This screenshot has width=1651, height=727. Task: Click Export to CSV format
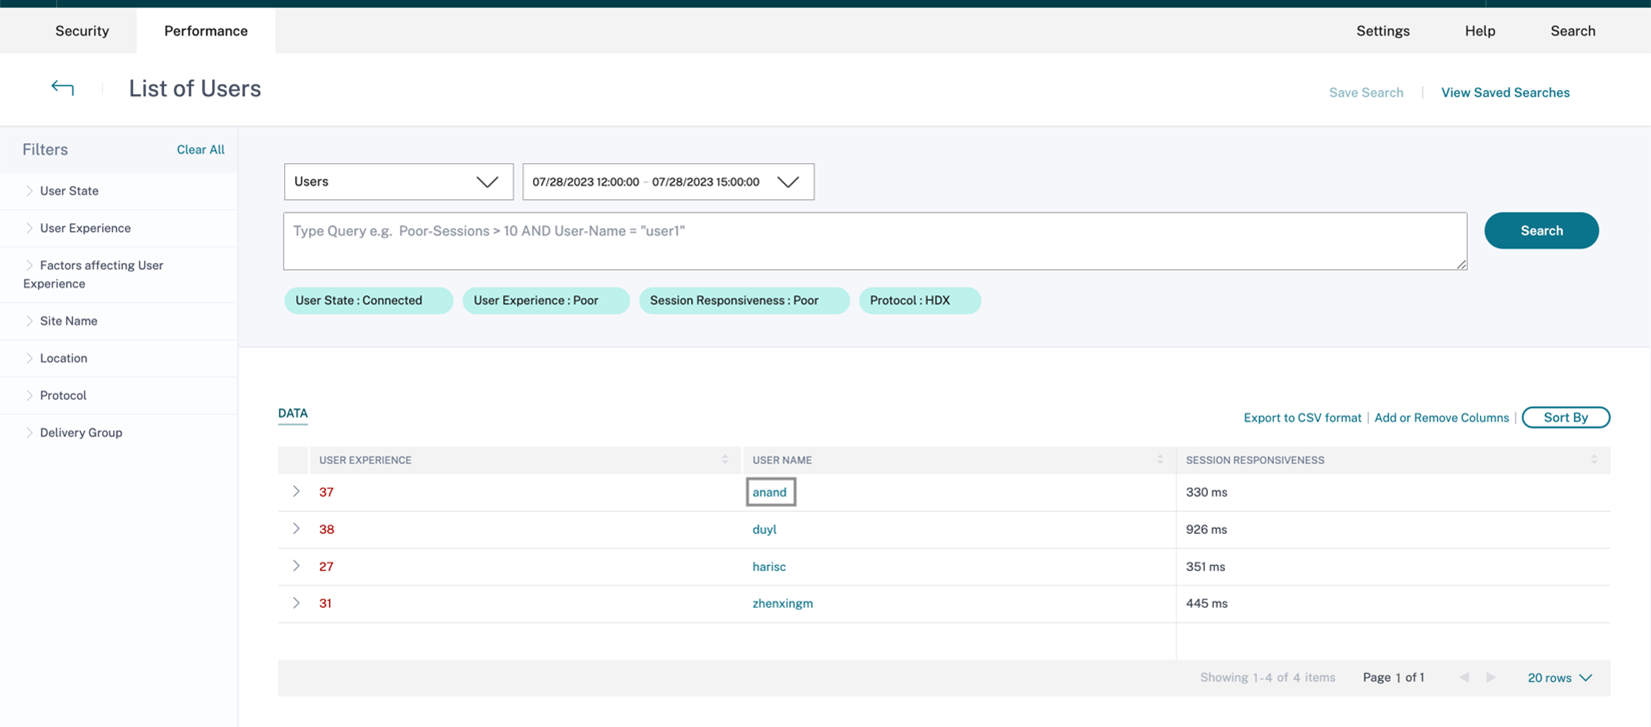1301,418
